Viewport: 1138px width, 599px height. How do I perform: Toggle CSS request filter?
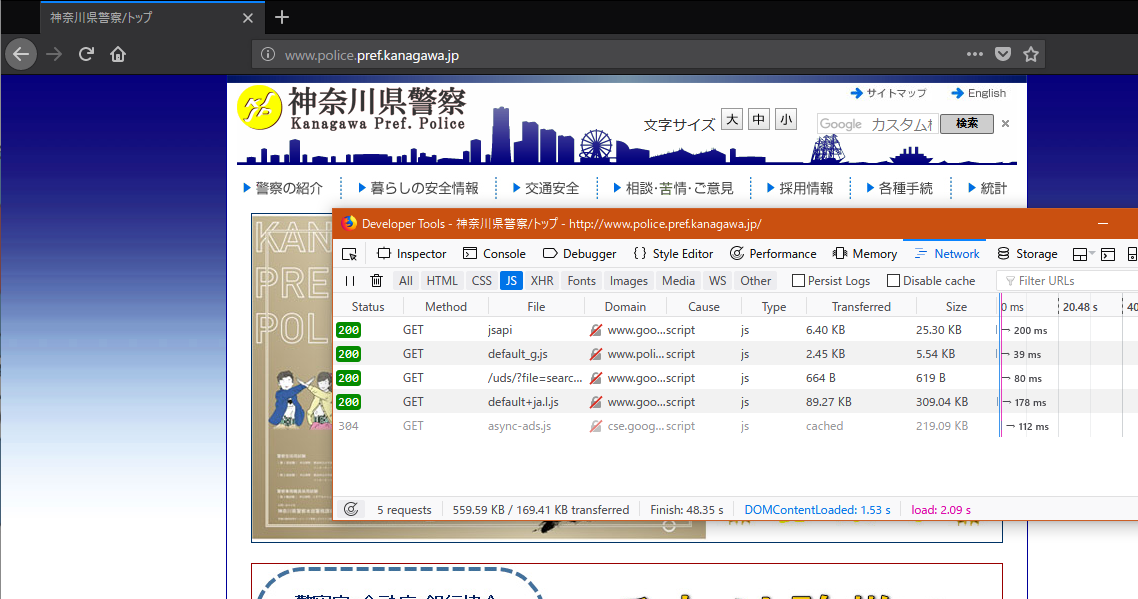[x=481, y=281]
